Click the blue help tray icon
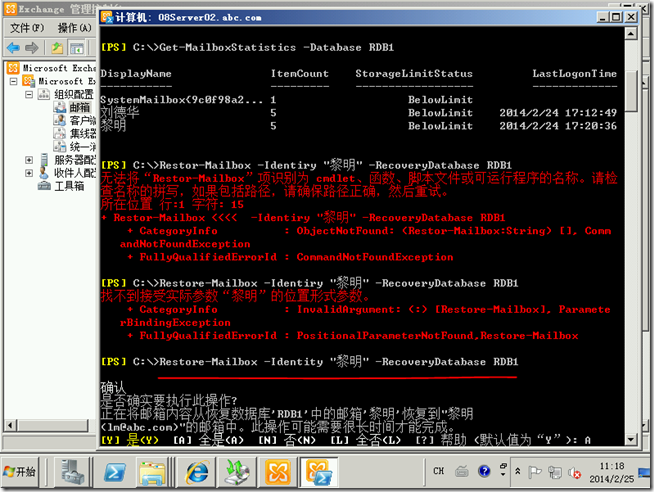The image size is (654, 492). [484, 471]
